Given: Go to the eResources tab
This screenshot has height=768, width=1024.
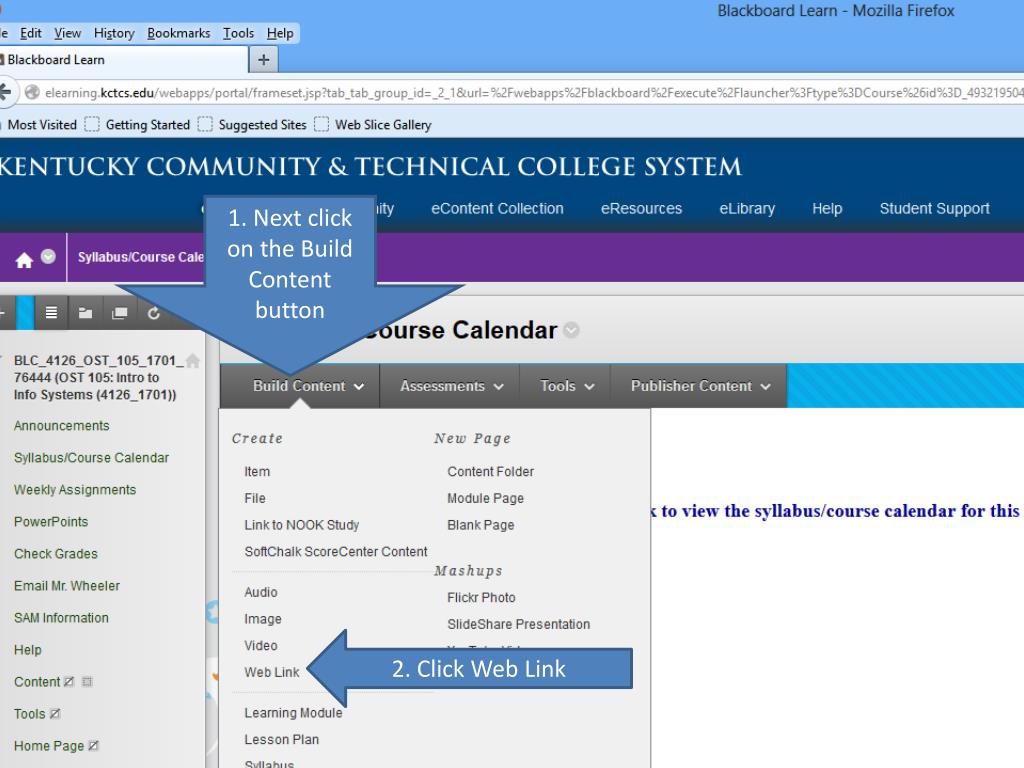Looking at the screenshot, I should [641, 209].
